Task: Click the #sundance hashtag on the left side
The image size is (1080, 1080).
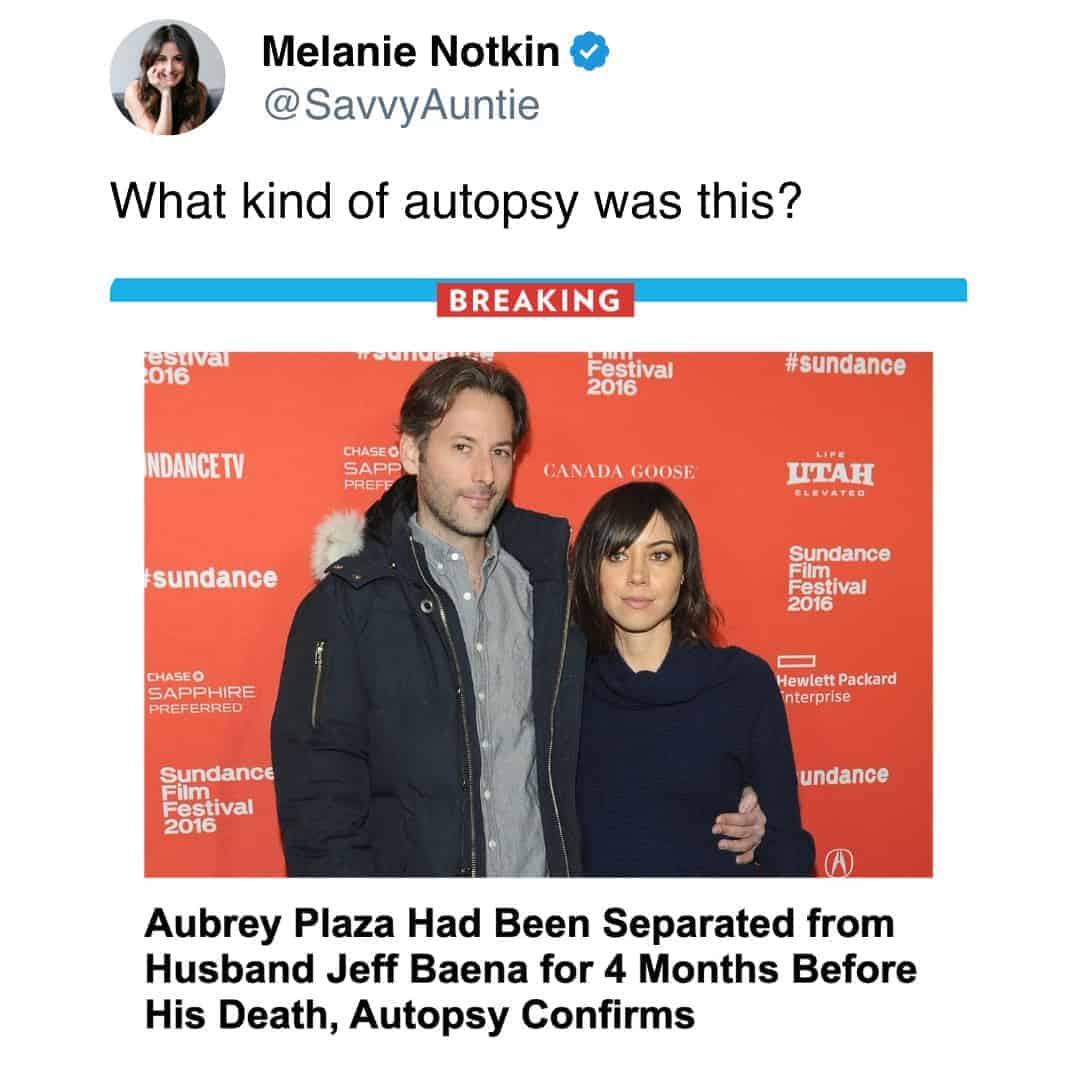Action: click(211, 578)
